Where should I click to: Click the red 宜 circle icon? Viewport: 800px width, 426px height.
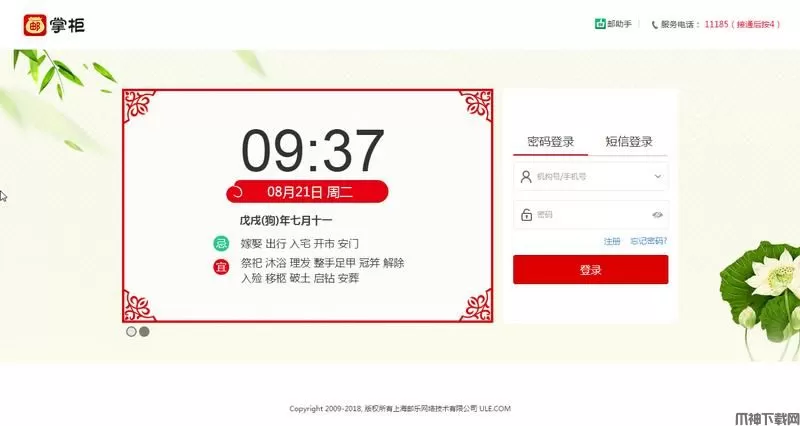[221, 266]
